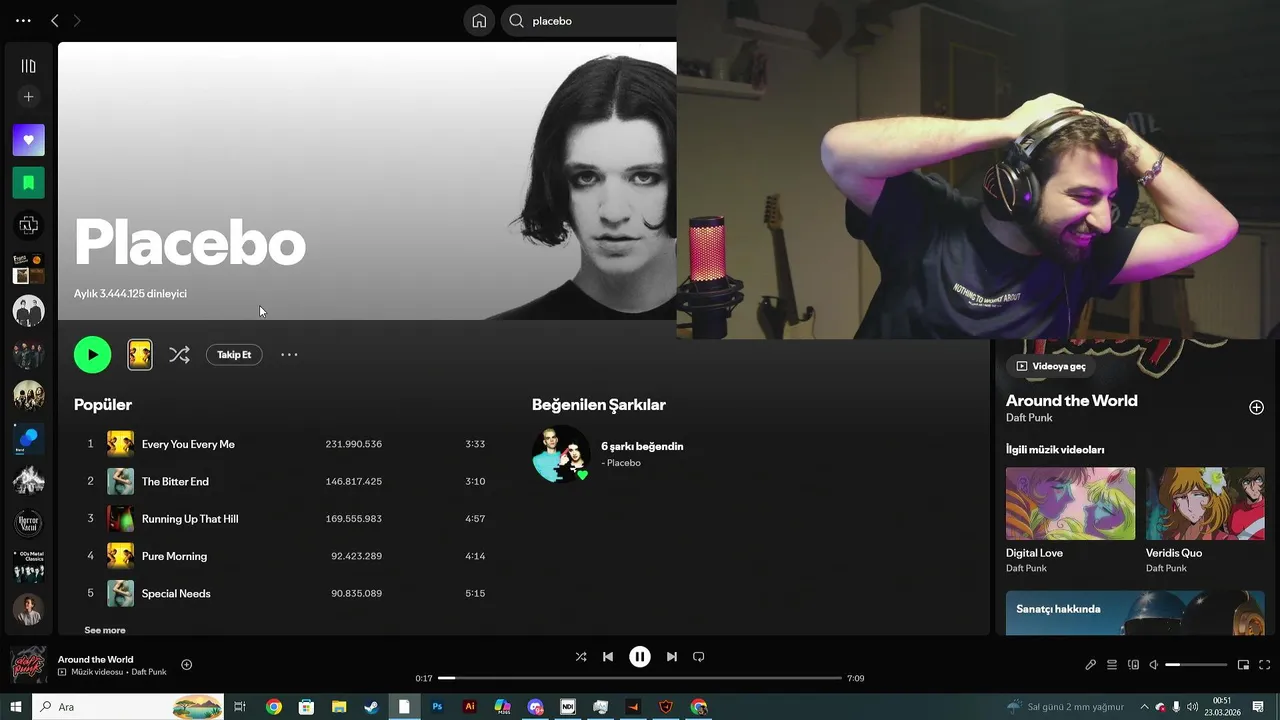1280x720 pixels.
Task: Skip to next track
Action: (x=672, y=657)
